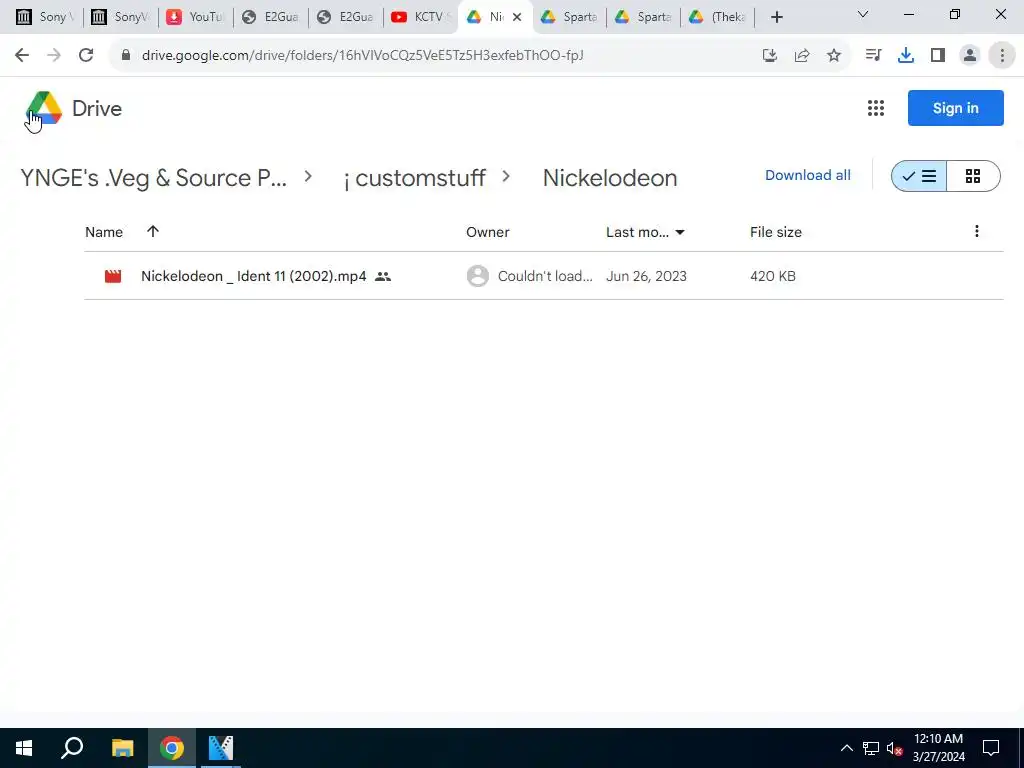Viewport: 1024px width, 768px height.
Task: Click the Nickelodeon breadcrumb
Action: [610, 178]
